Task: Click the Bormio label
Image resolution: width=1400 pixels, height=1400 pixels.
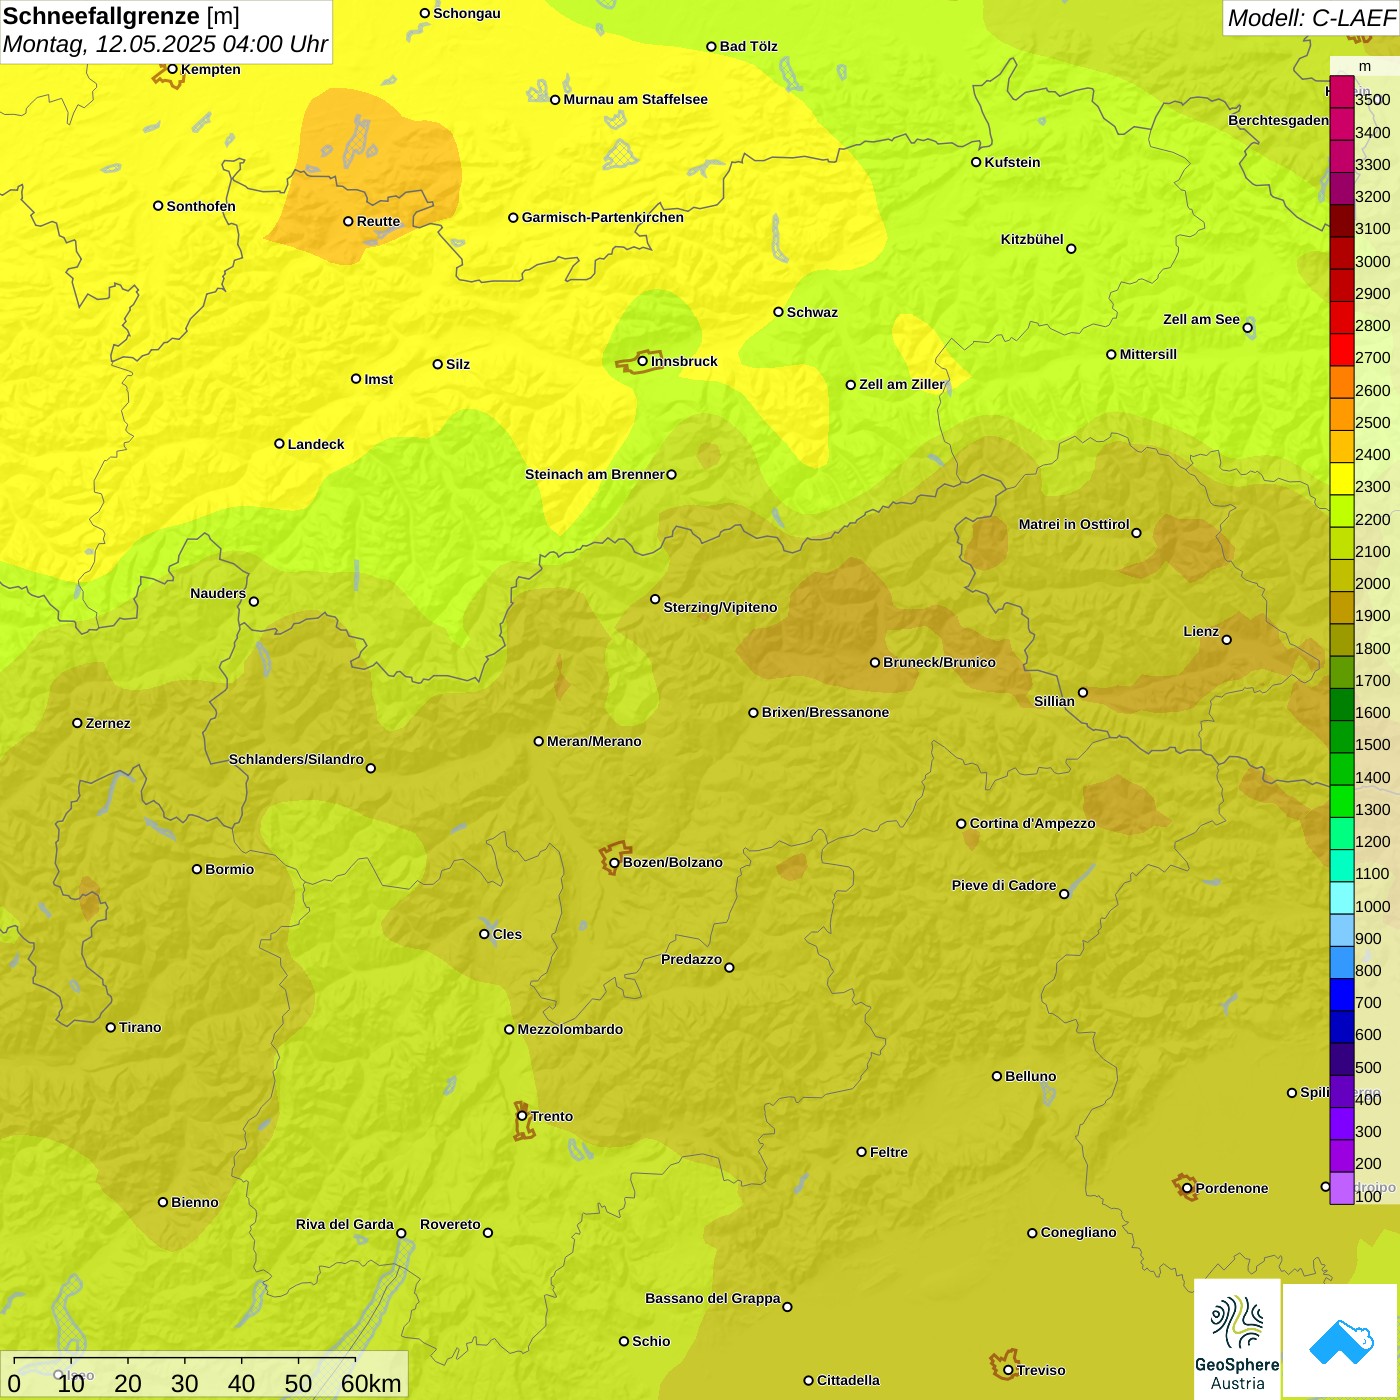Action: point(229,869)
